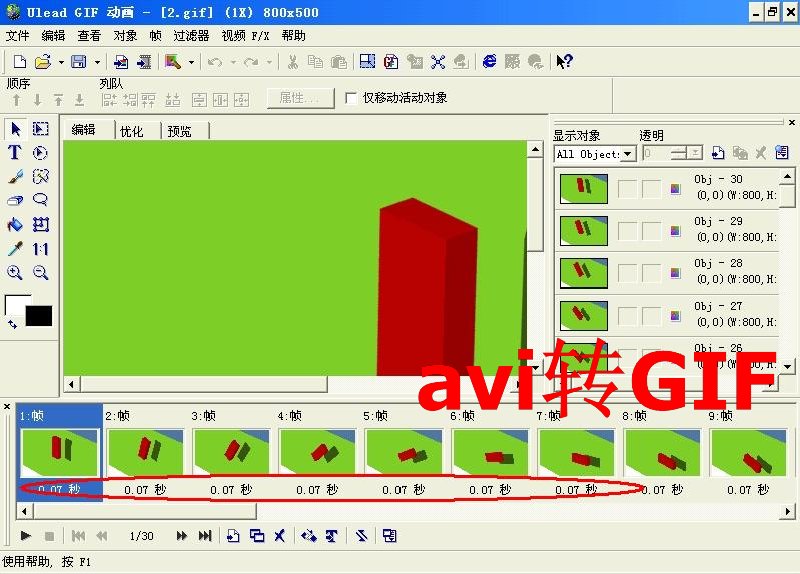Click the Redo arrow icon

(x=251, y=62)
